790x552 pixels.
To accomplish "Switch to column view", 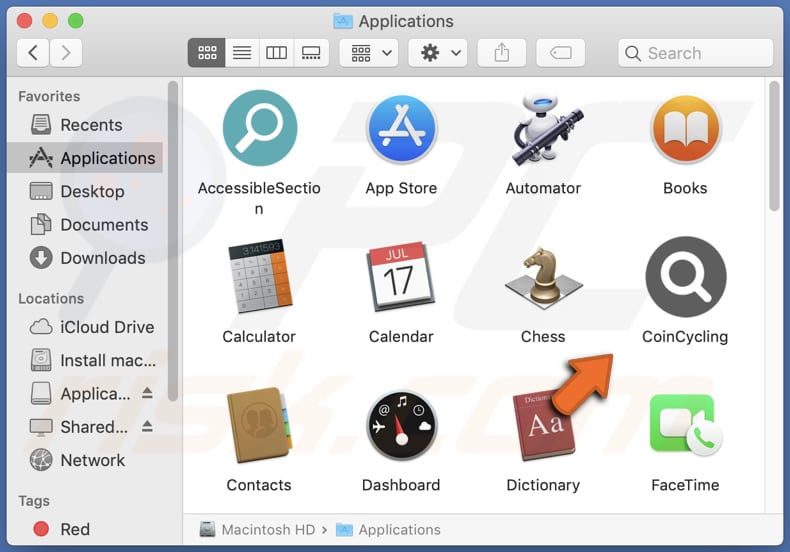I will pos(277,52).
